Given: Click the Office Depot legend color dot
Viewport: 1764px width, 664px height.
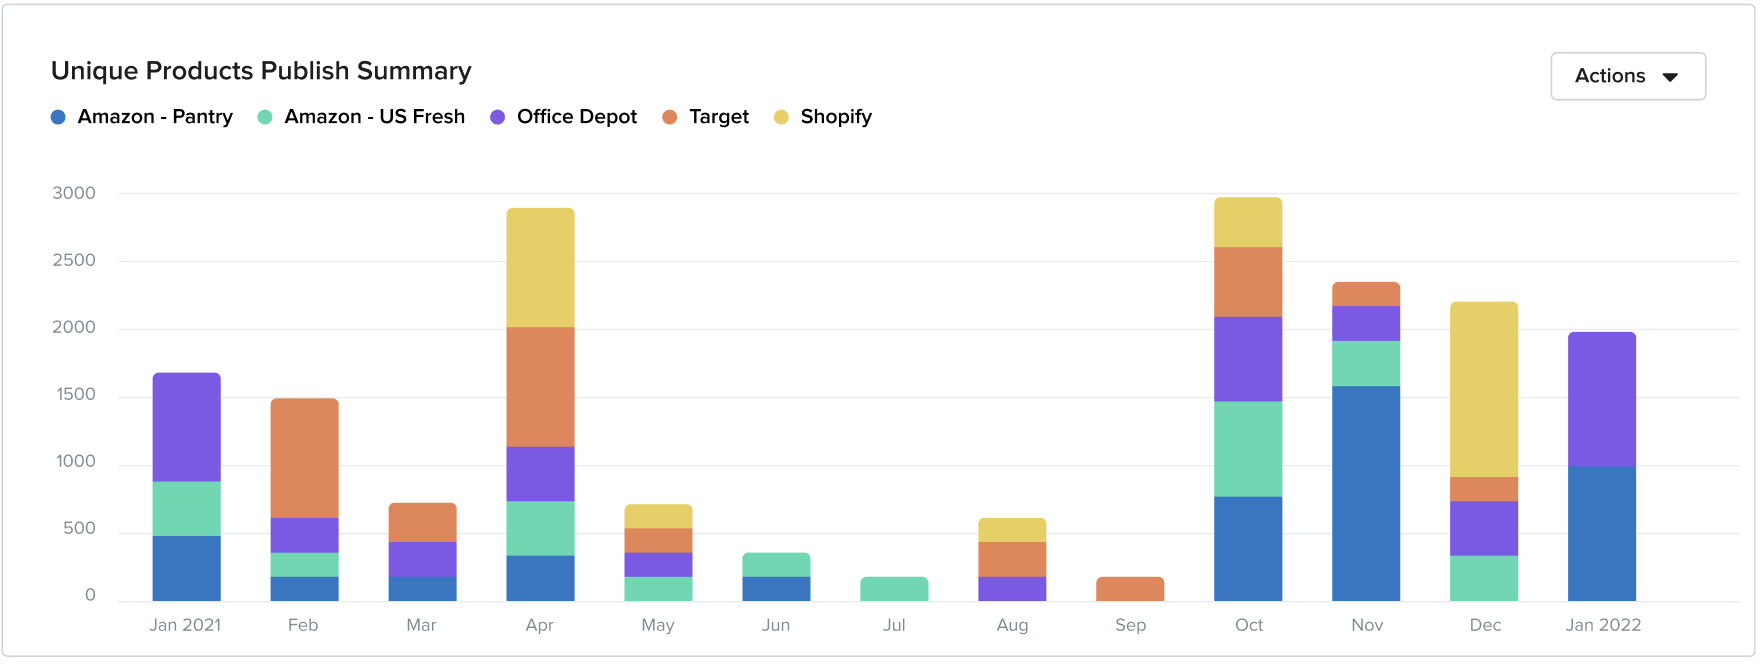Looking at the screenshot, I should click(x=495, y=117).
